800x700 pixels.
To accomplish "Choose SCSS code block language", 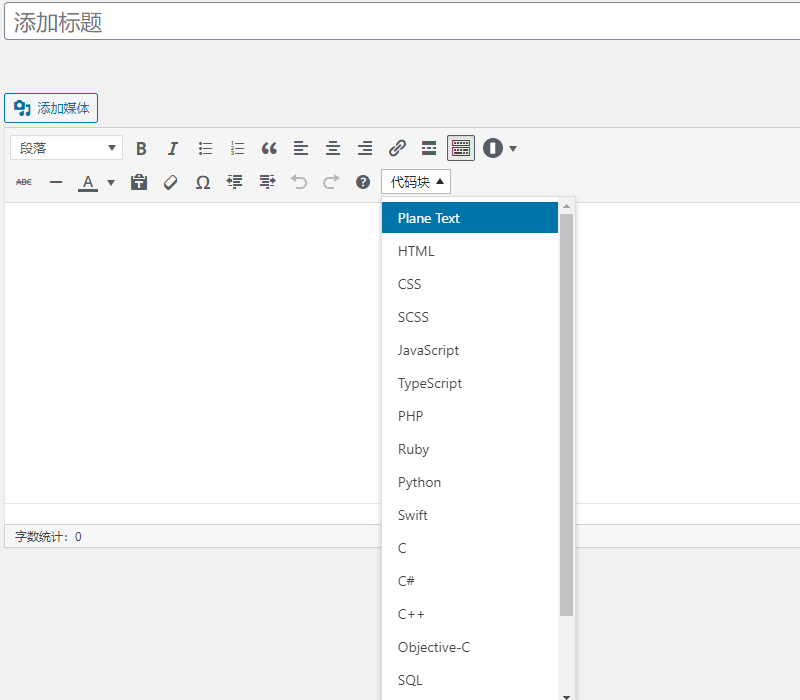I will [x=470, y=317].
